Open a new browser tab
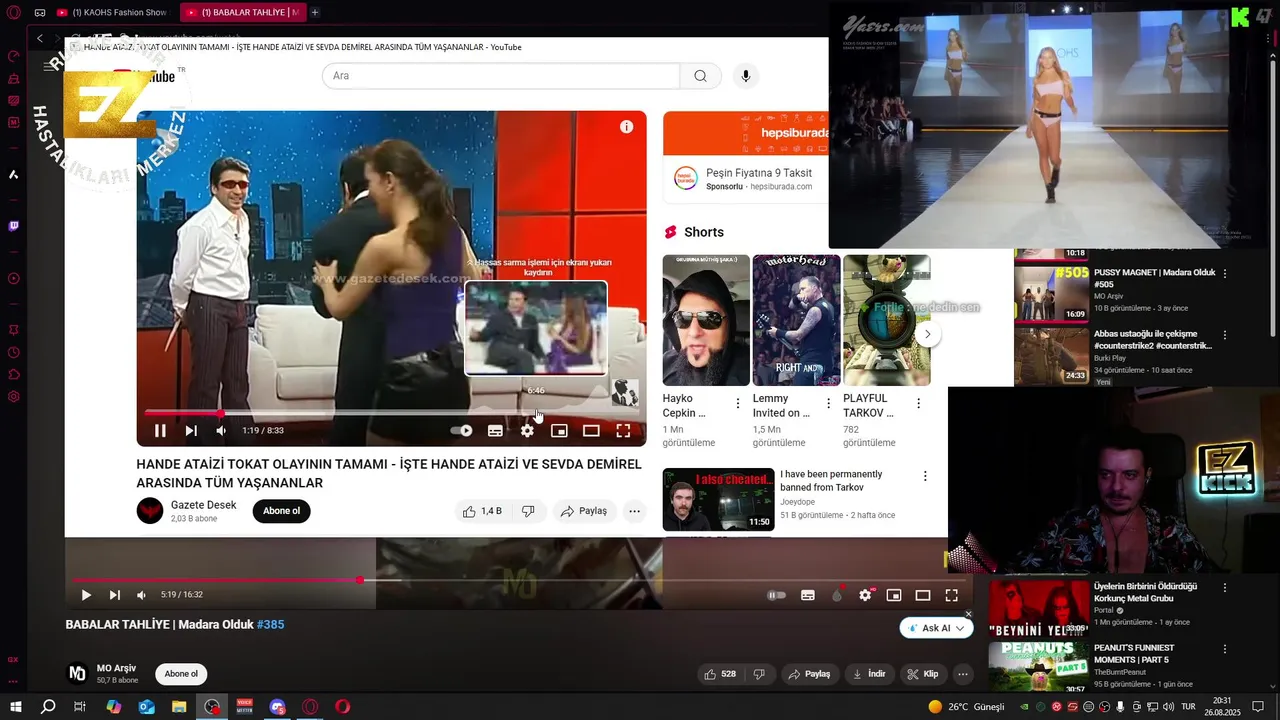 [315, 13]
